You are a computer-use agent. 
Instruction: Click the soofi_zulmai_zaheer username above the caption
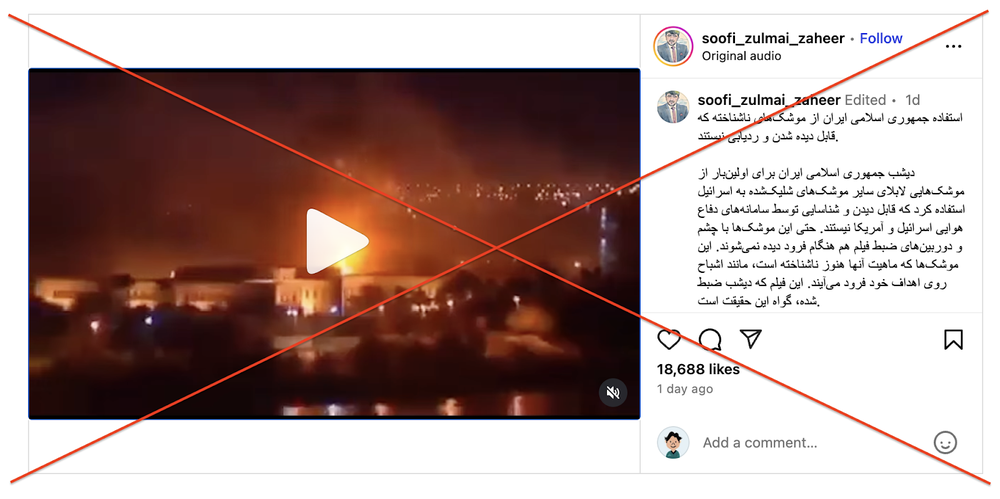click(x=769, y=100)
